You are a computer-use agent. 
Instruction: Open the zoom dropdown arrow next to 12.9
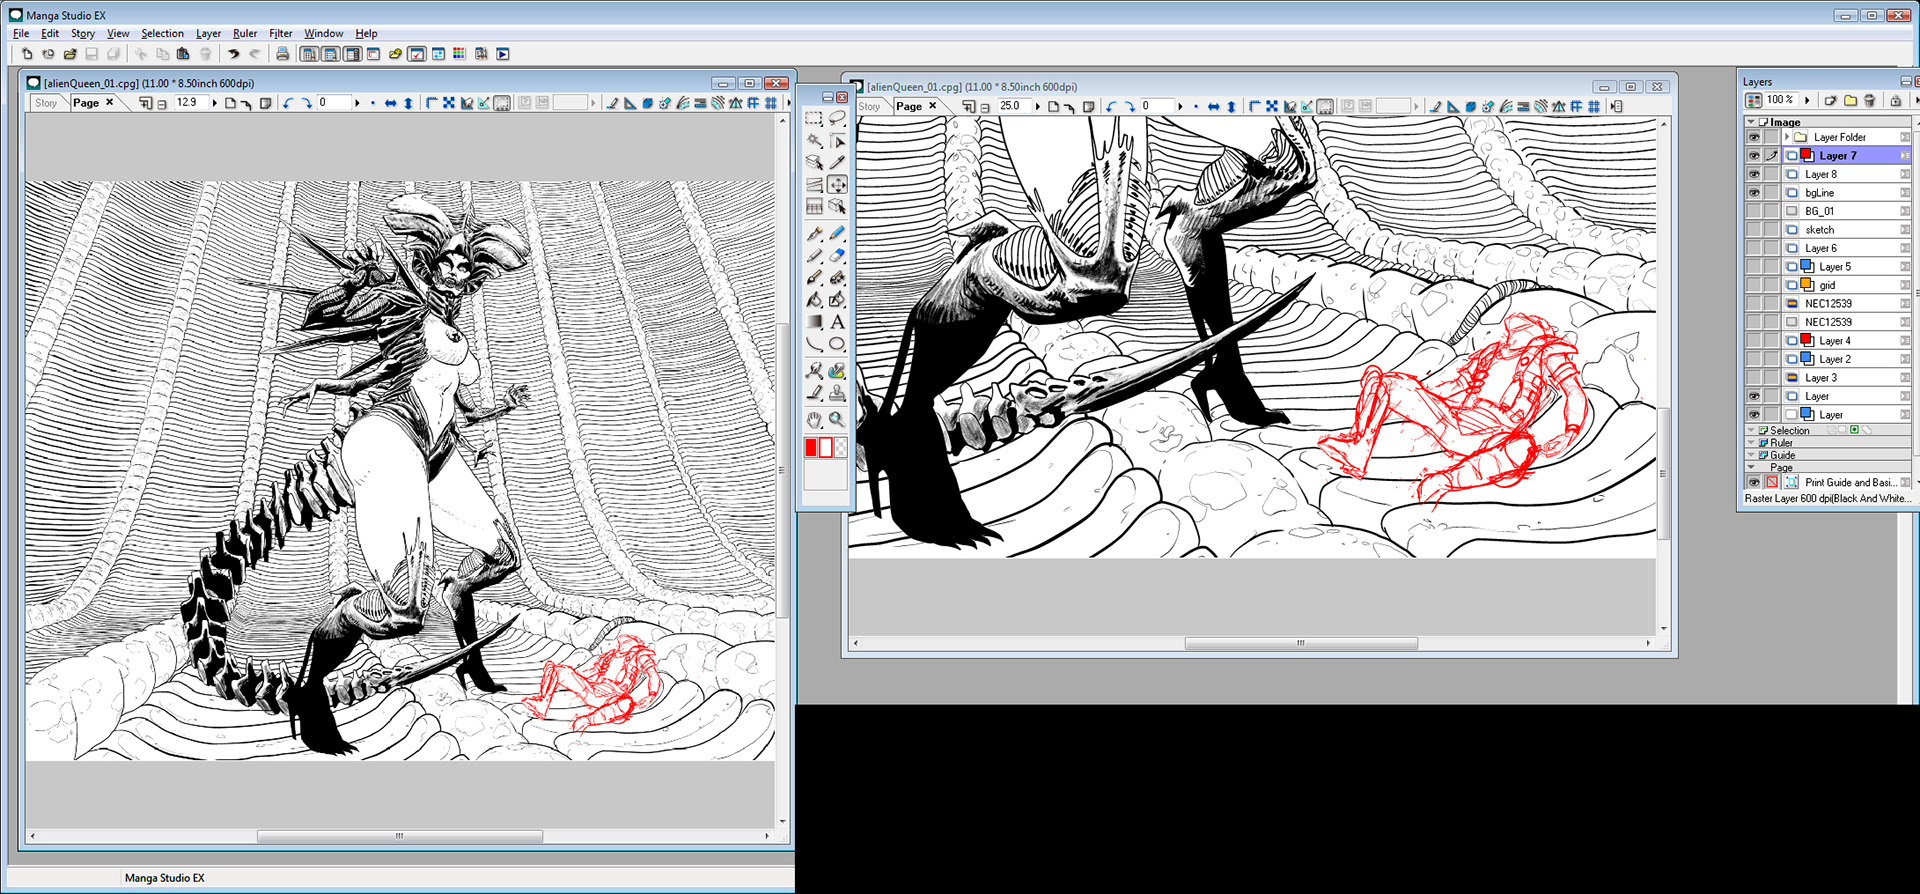pyautogui.click(x=214, y=103)
